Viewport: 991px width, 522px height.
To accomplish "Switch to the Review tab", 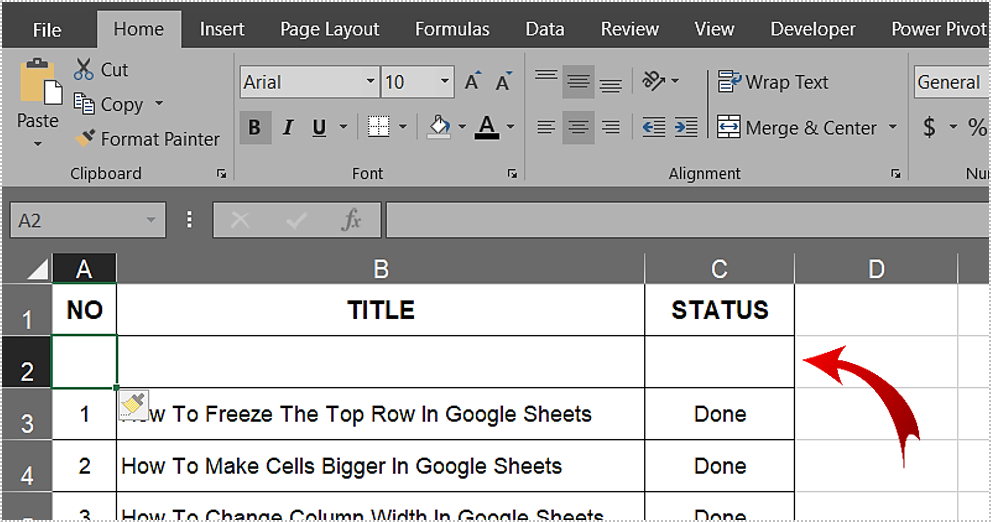I will 629,29.
